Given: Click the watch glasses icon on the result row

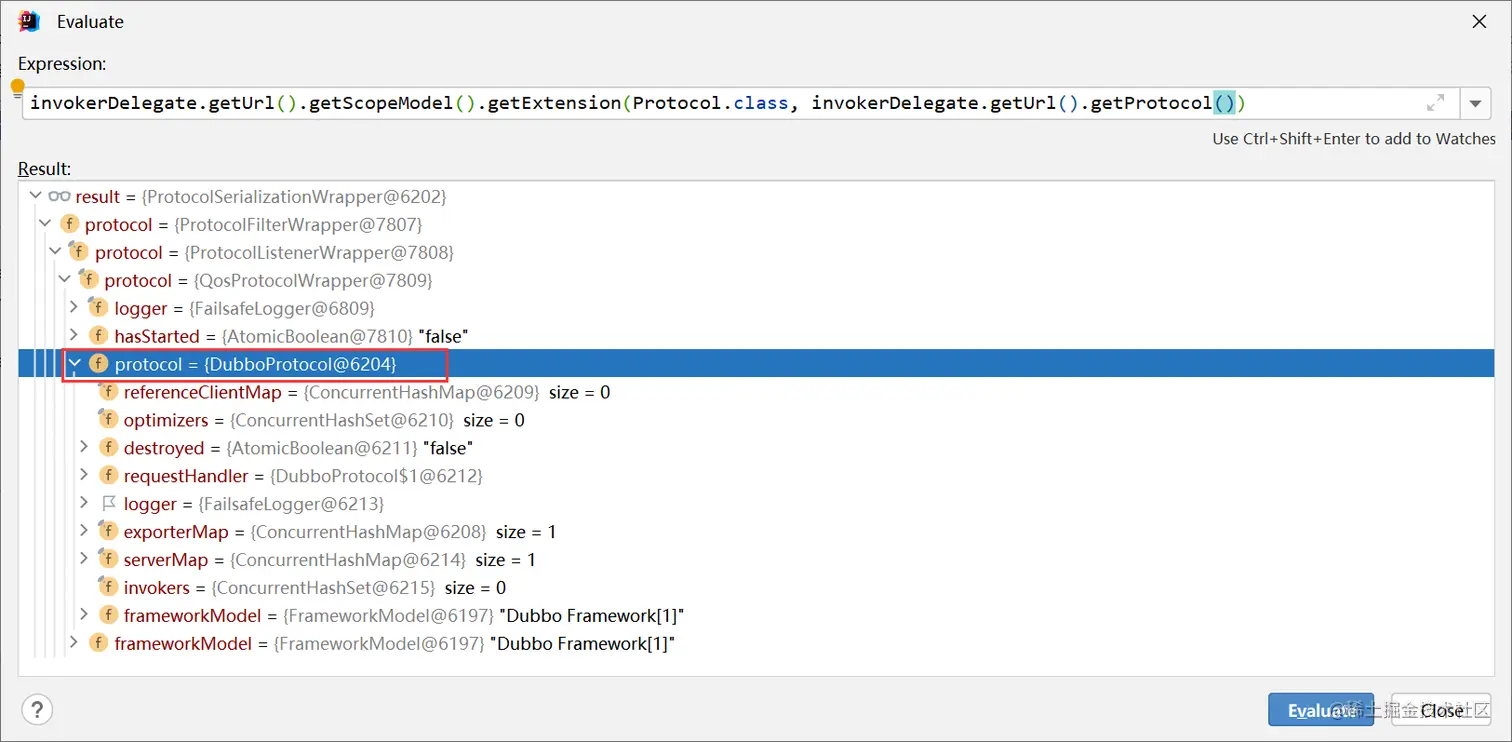Looking at the screenshot, I should (59, 196).
